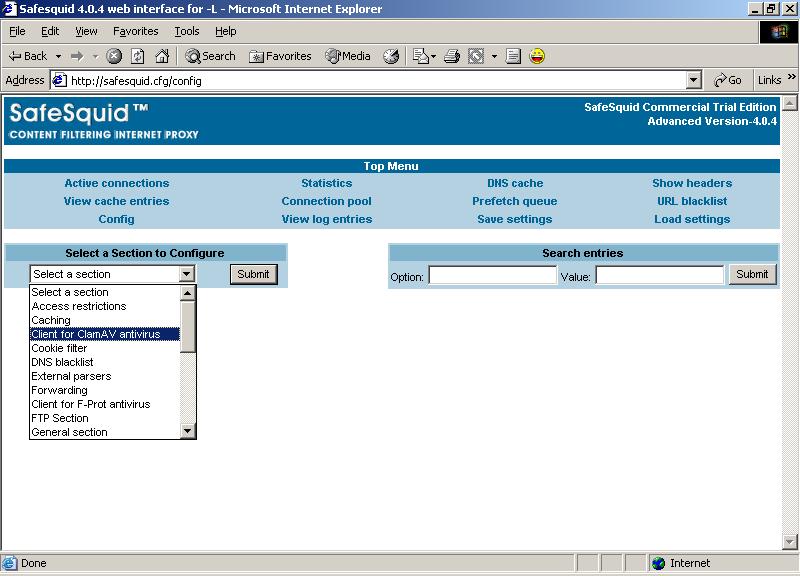Screen dimensions: 800x576
Task: Focus the Option search field
Action: [492, 275]
